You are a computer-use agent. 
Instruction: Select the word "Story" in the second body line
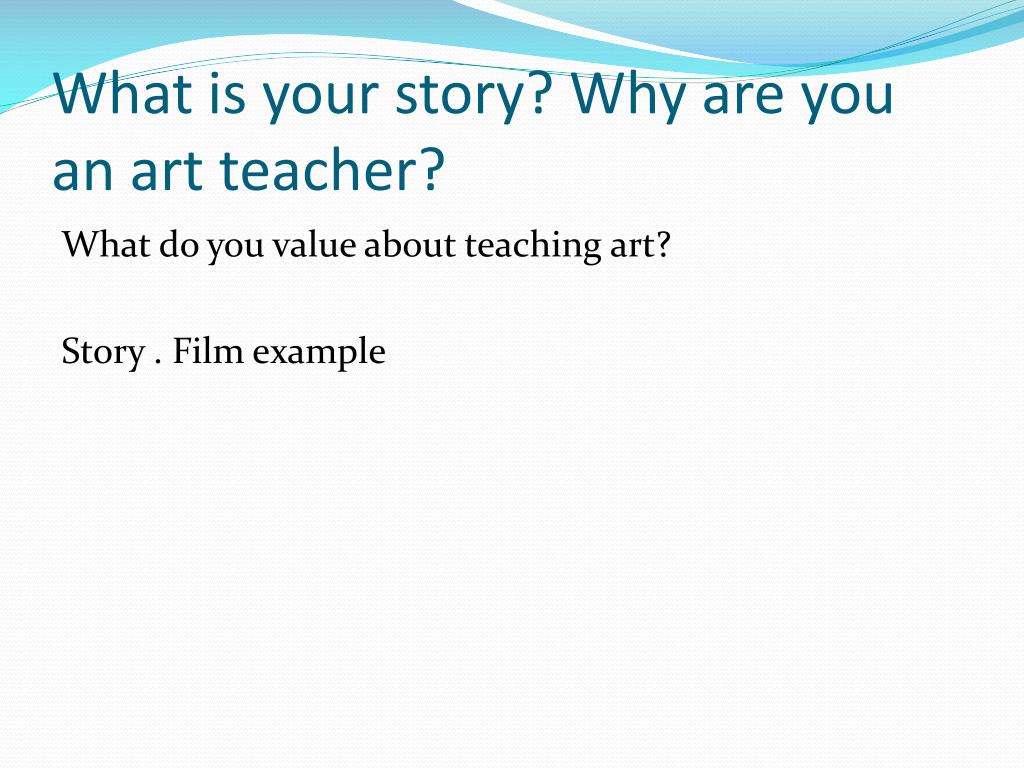pos(103,353)
